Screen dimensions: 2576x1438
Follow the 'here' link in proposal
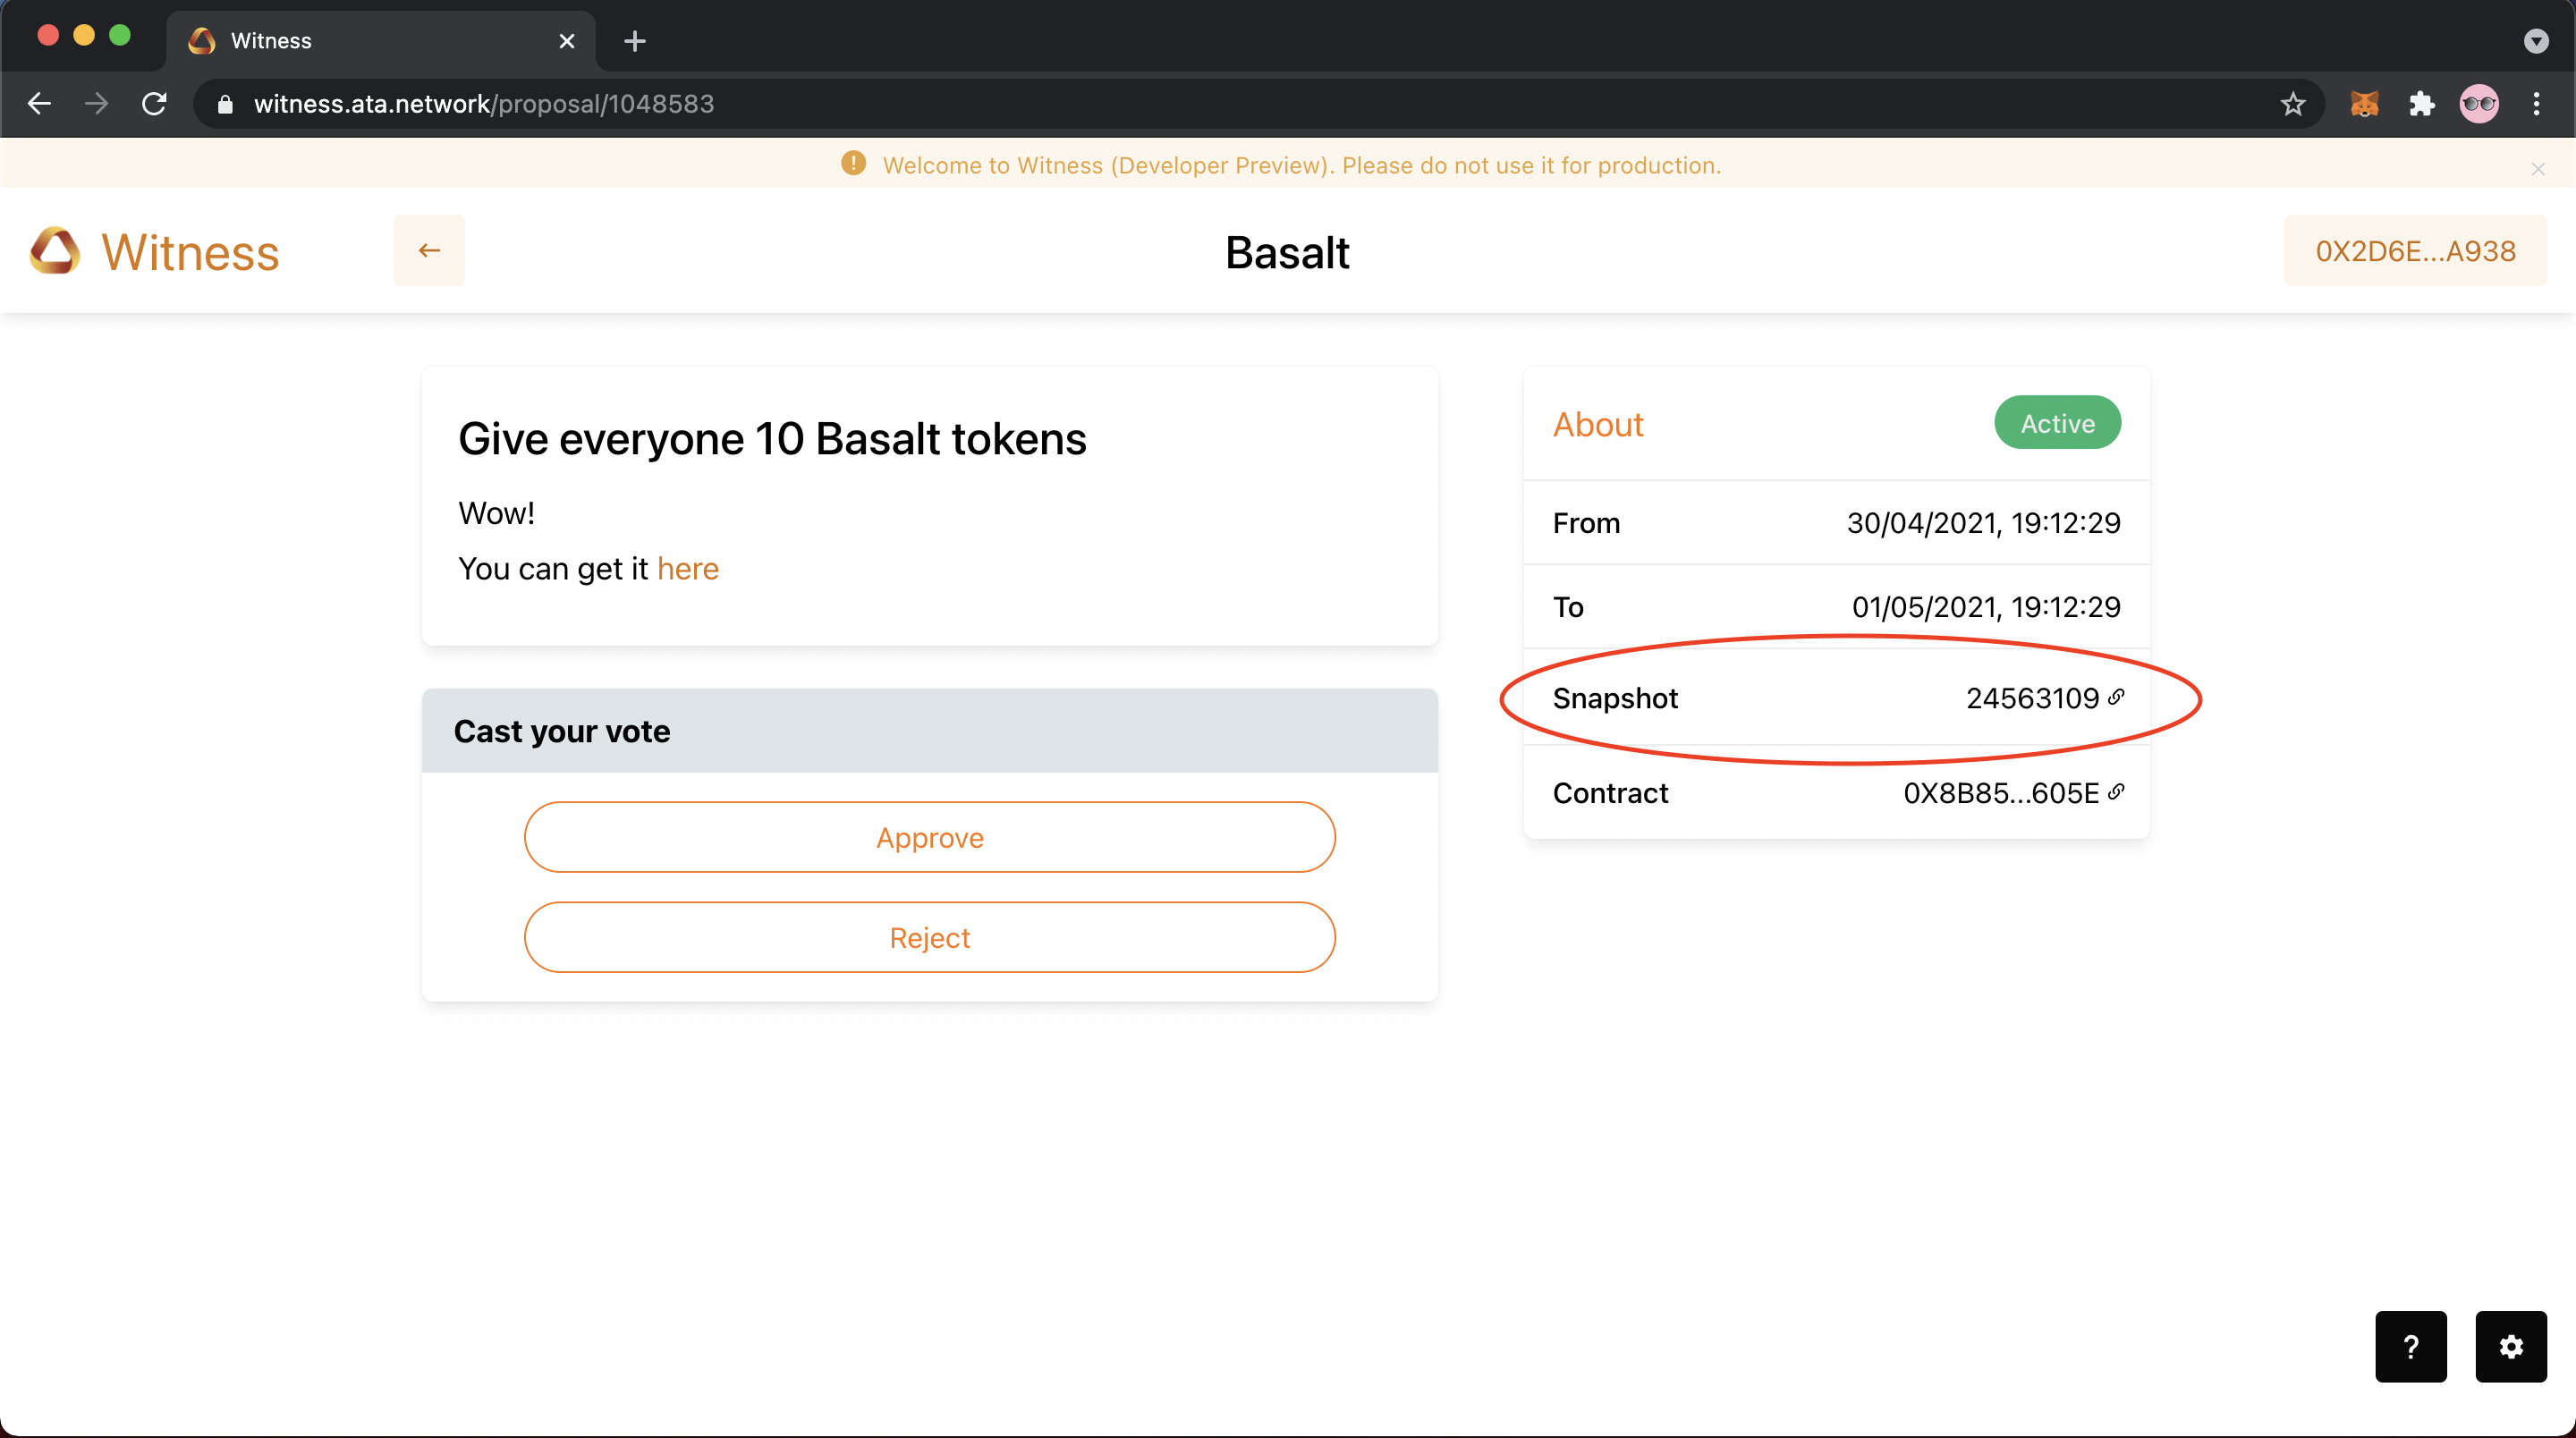[x=688, y=569]
